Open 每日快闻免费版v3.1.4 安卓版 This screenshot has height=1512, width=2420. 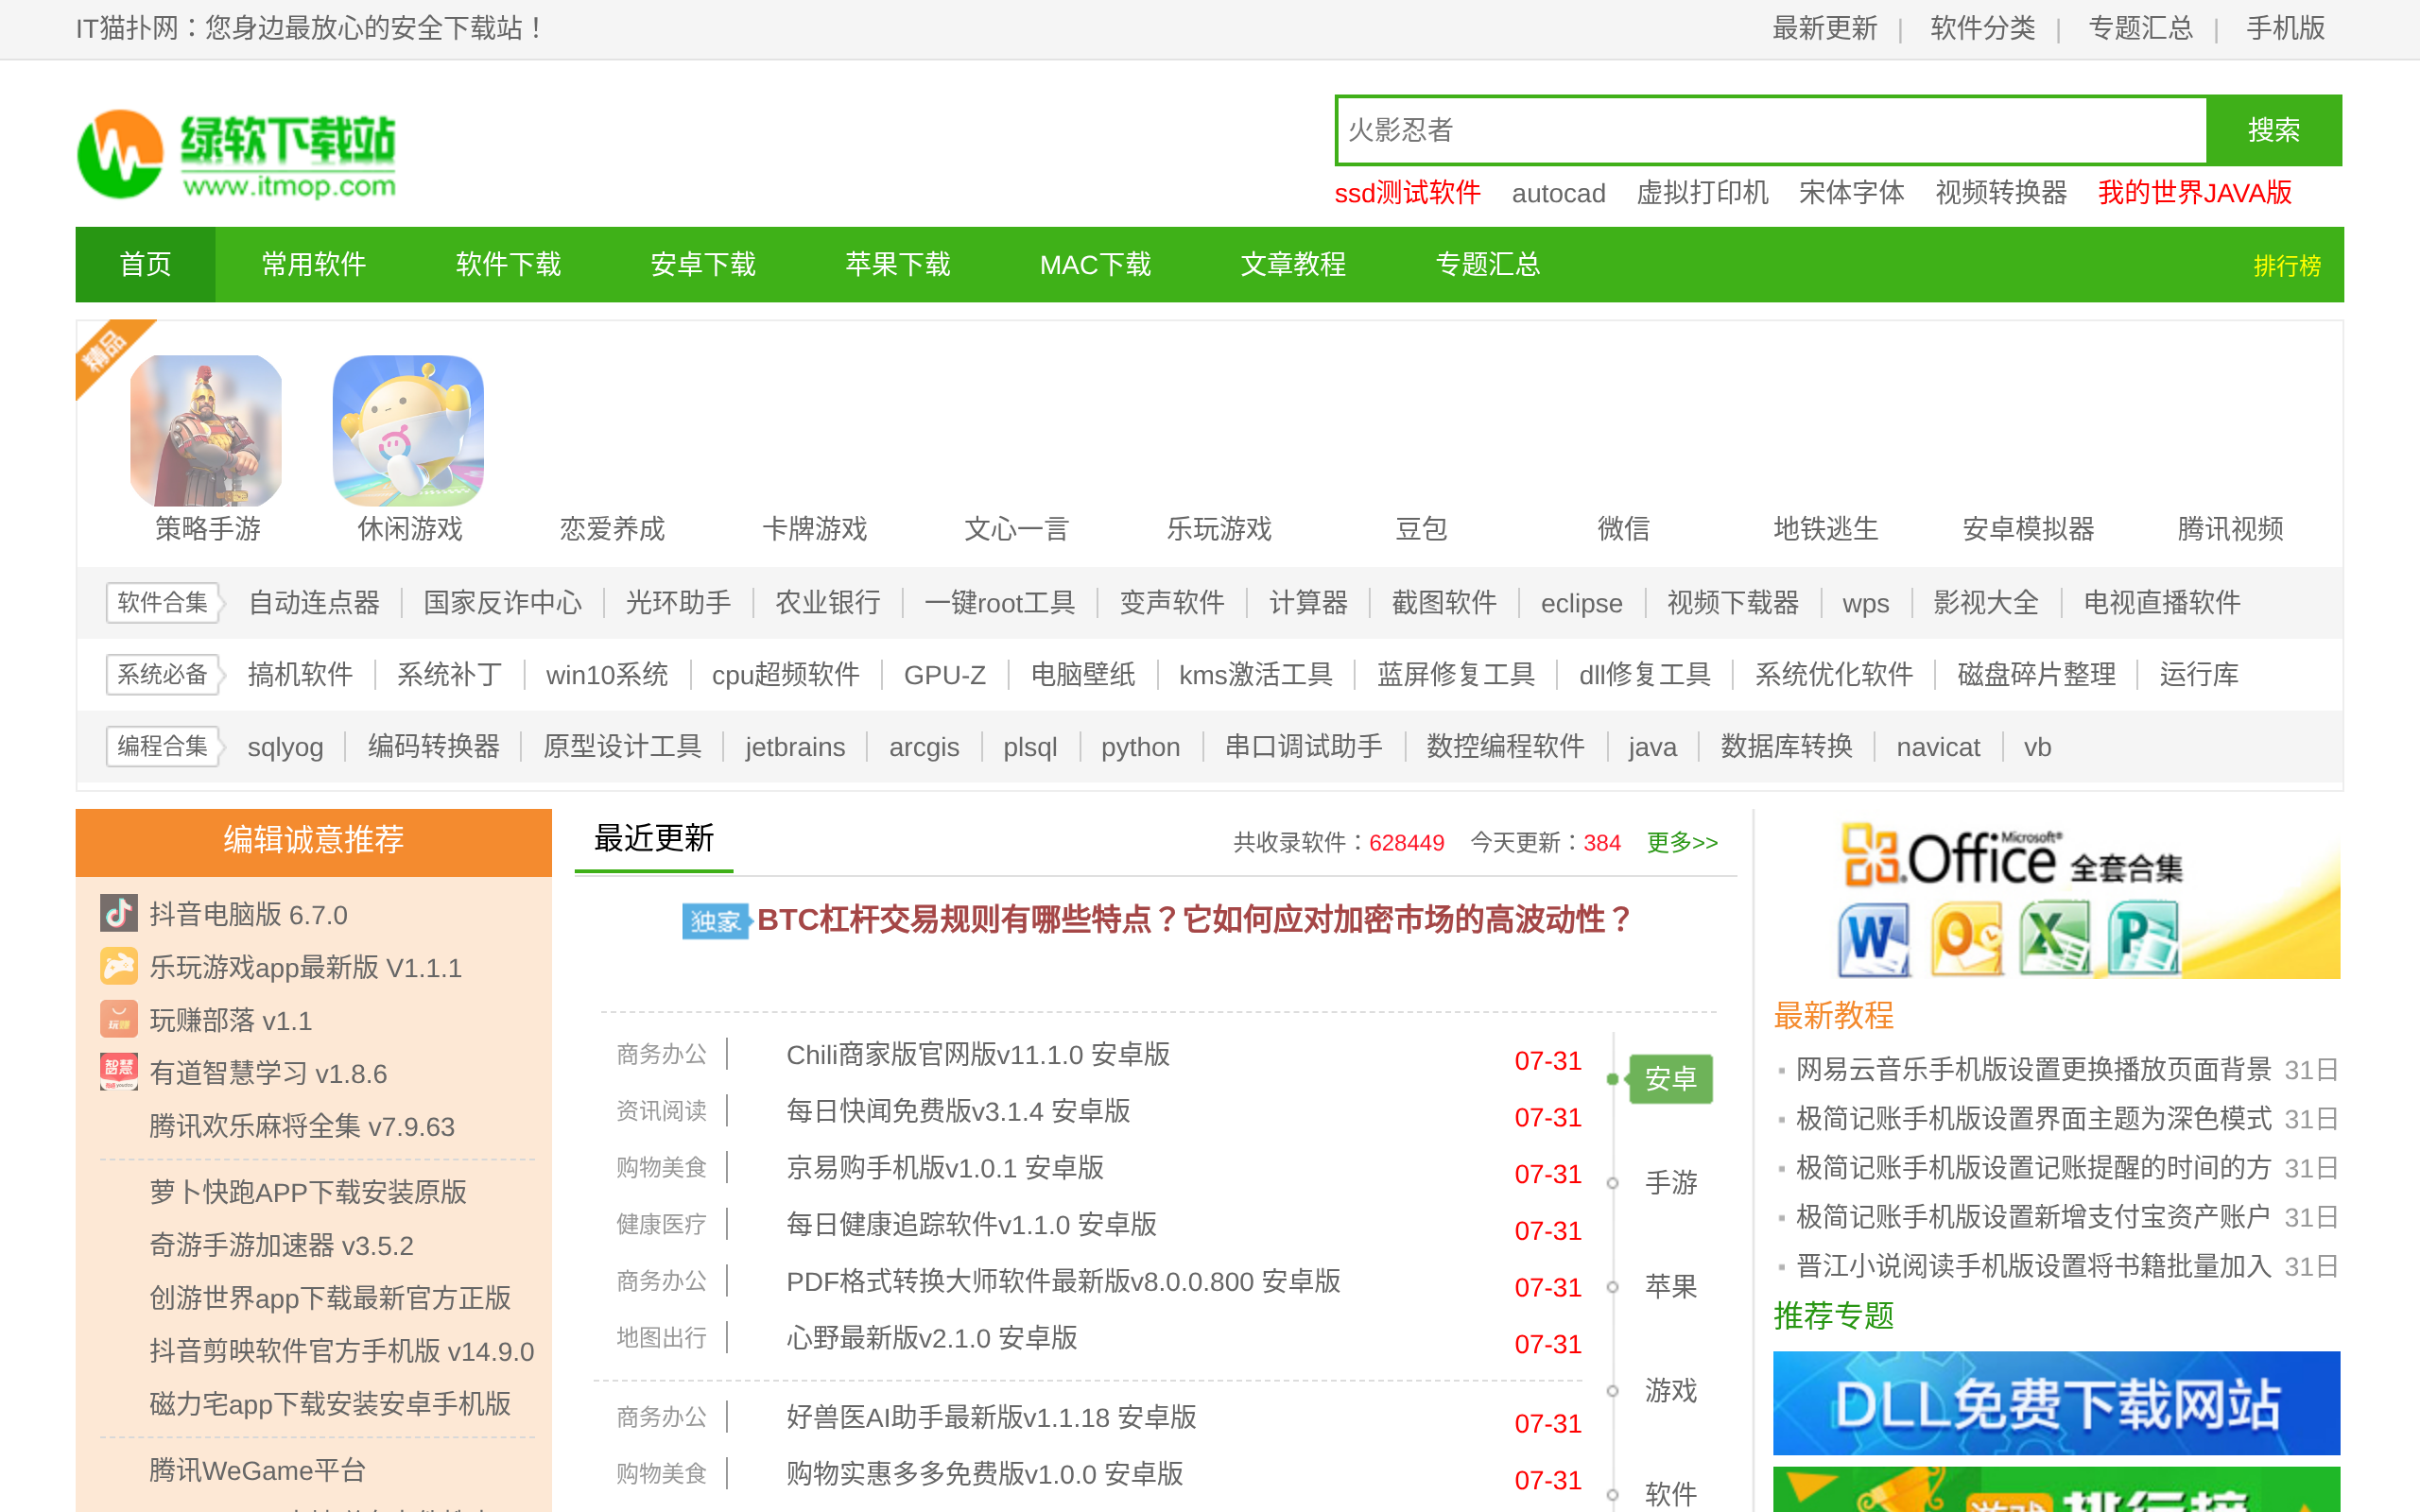(958, 1112)
